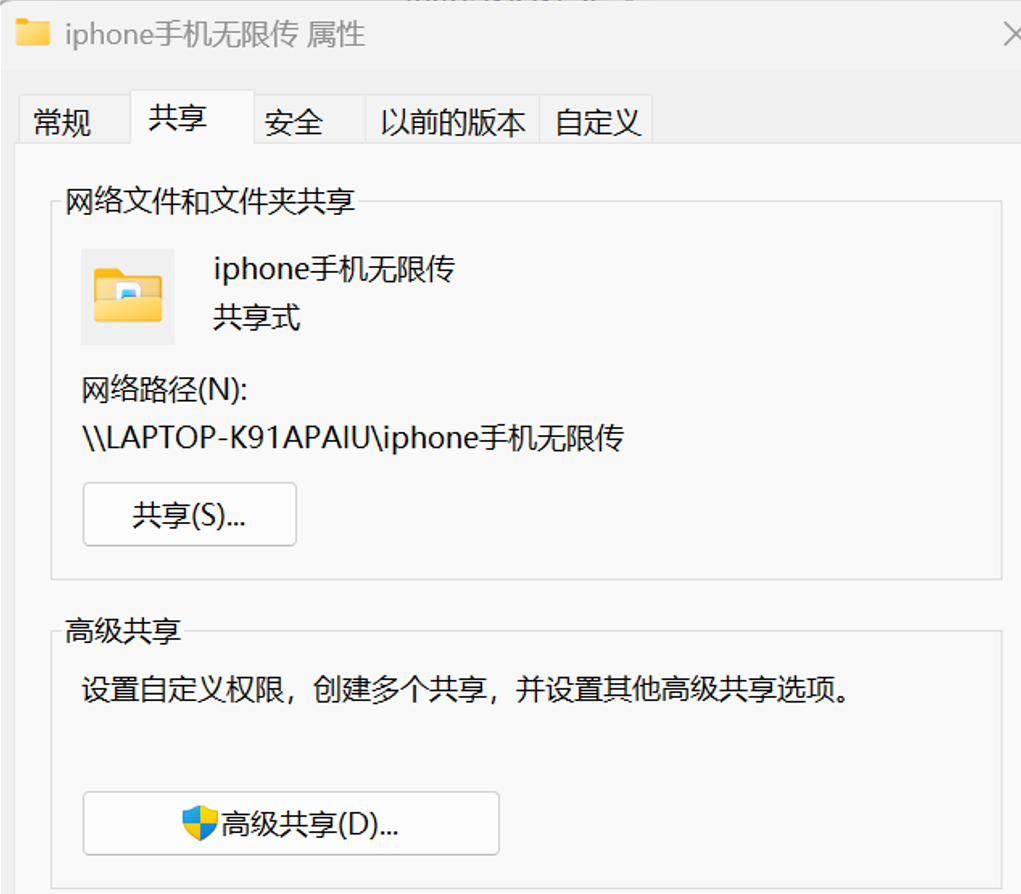This screenshot has height=894, width=1021.
Task: Click the shared folder icon thumbnail
Action: [x=128, y=296]
